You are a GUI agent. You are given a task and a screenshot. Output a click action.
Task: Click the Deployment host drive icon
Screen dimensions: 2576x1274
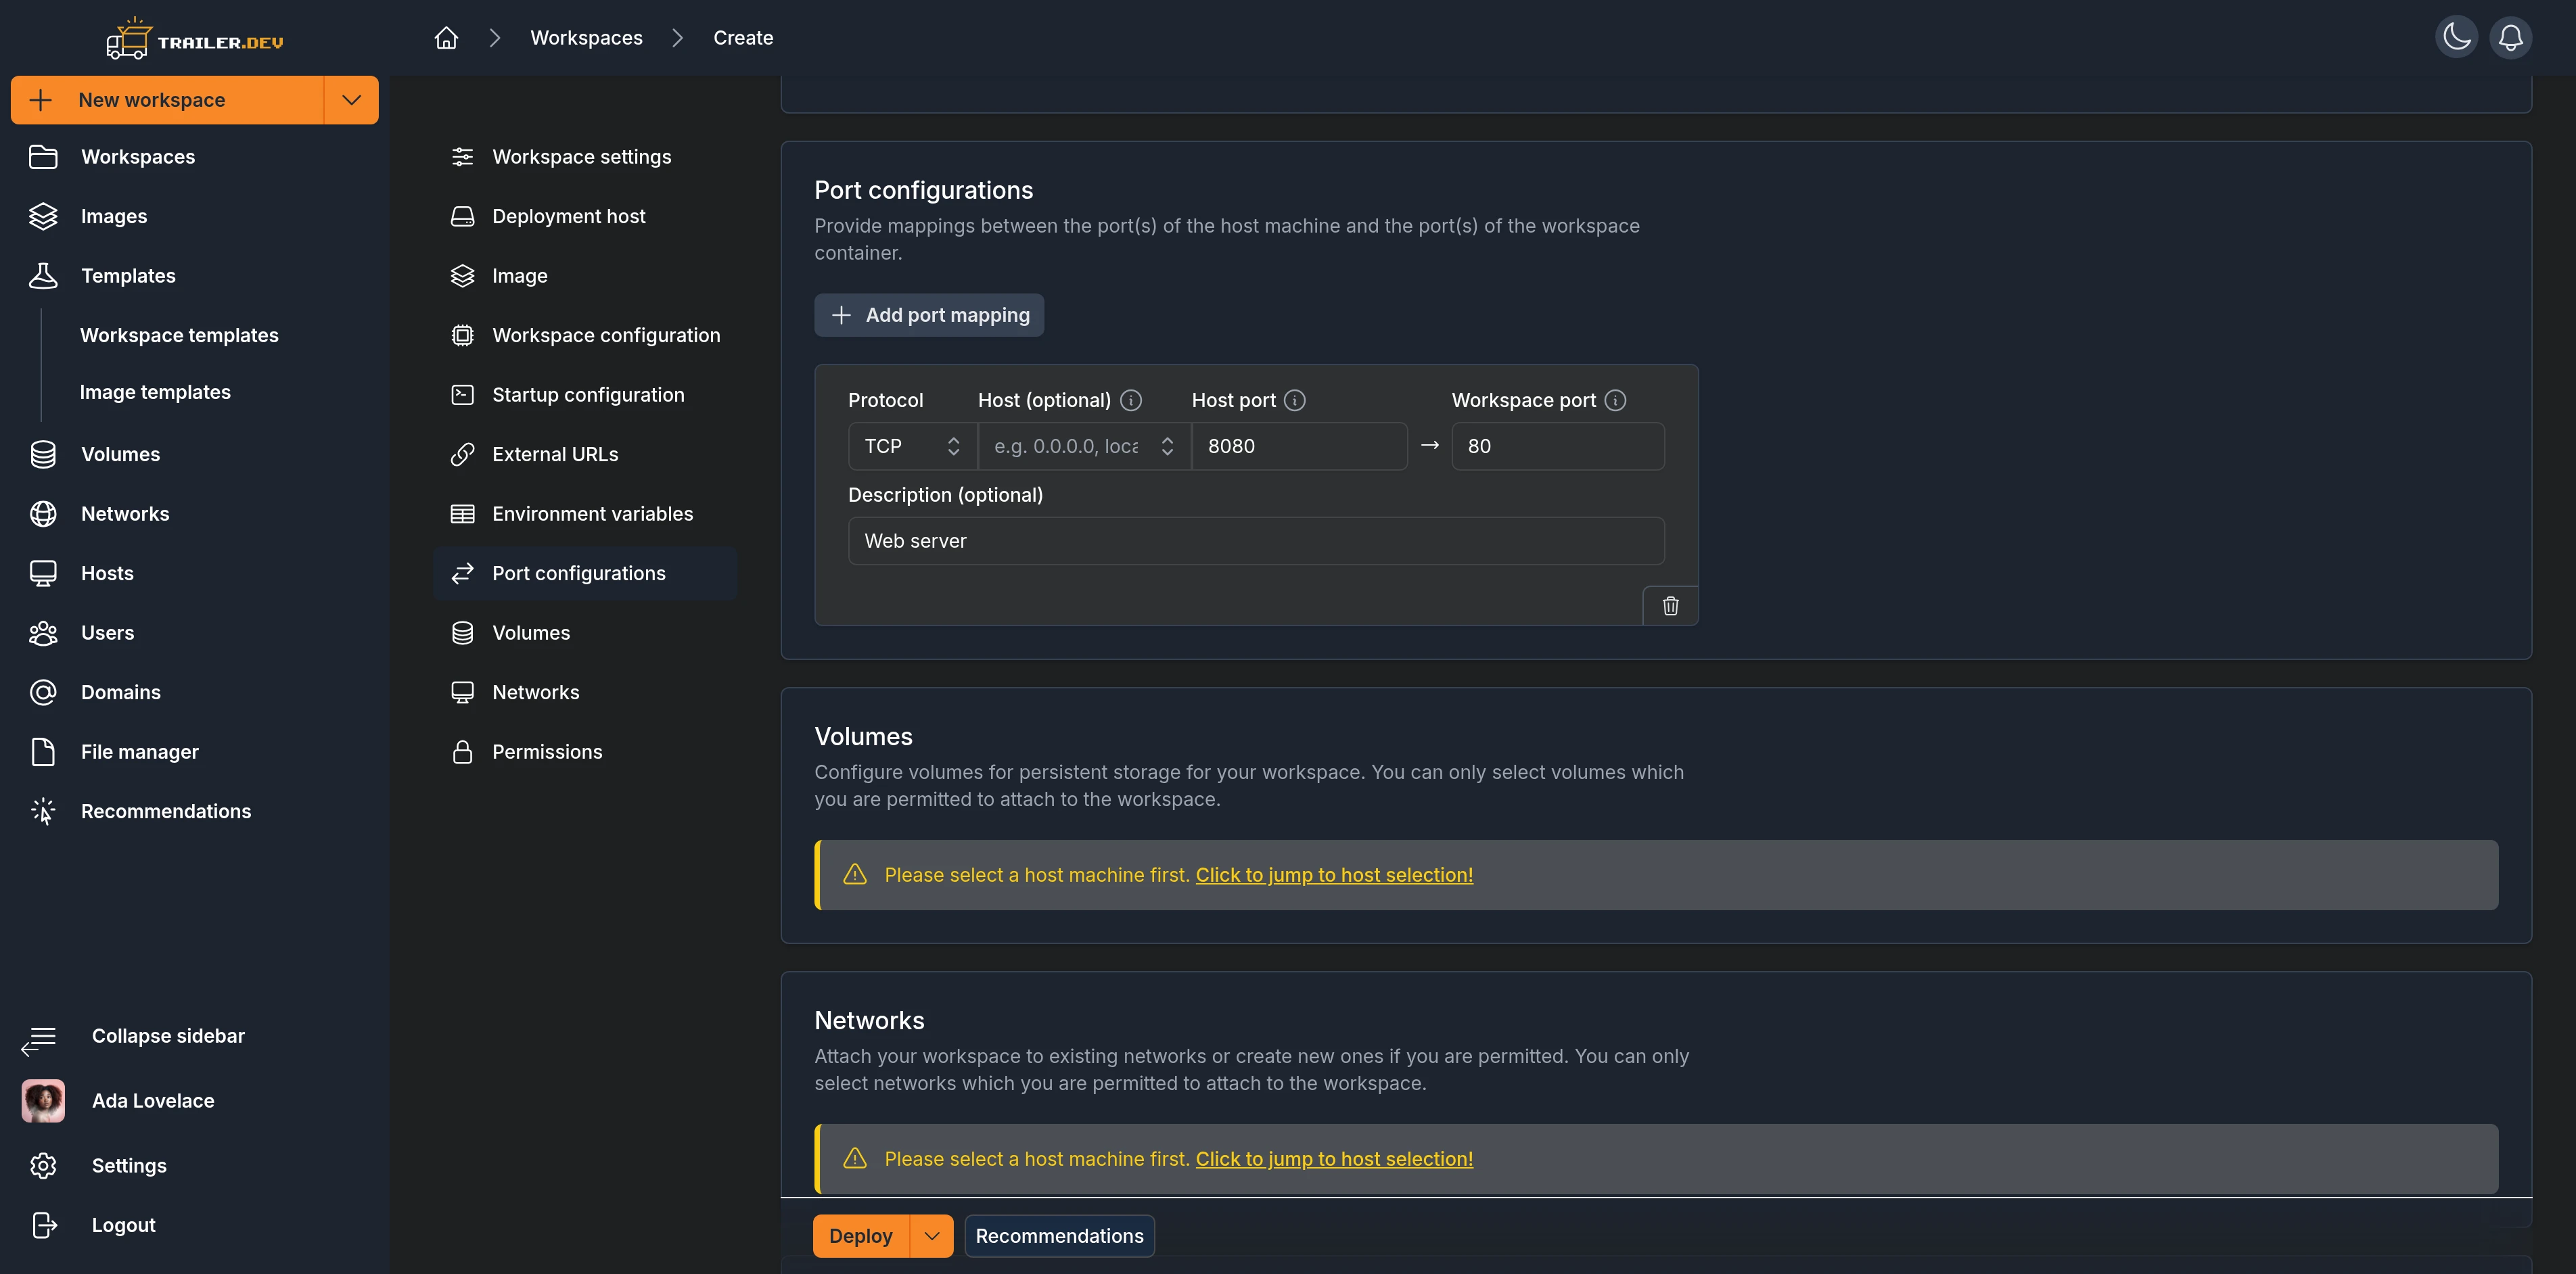pyautogui.click(x=462, y=216)
